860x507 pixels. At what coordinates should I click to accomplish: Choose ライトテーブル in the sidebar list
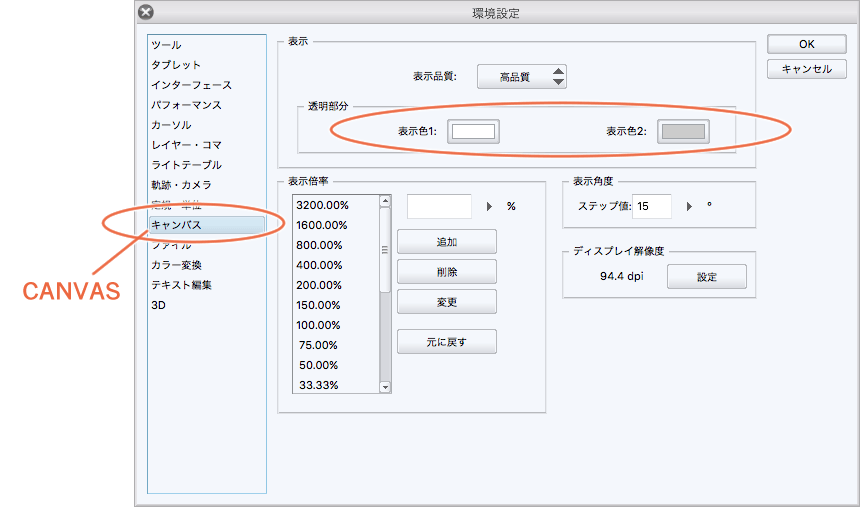pos(186,165)
